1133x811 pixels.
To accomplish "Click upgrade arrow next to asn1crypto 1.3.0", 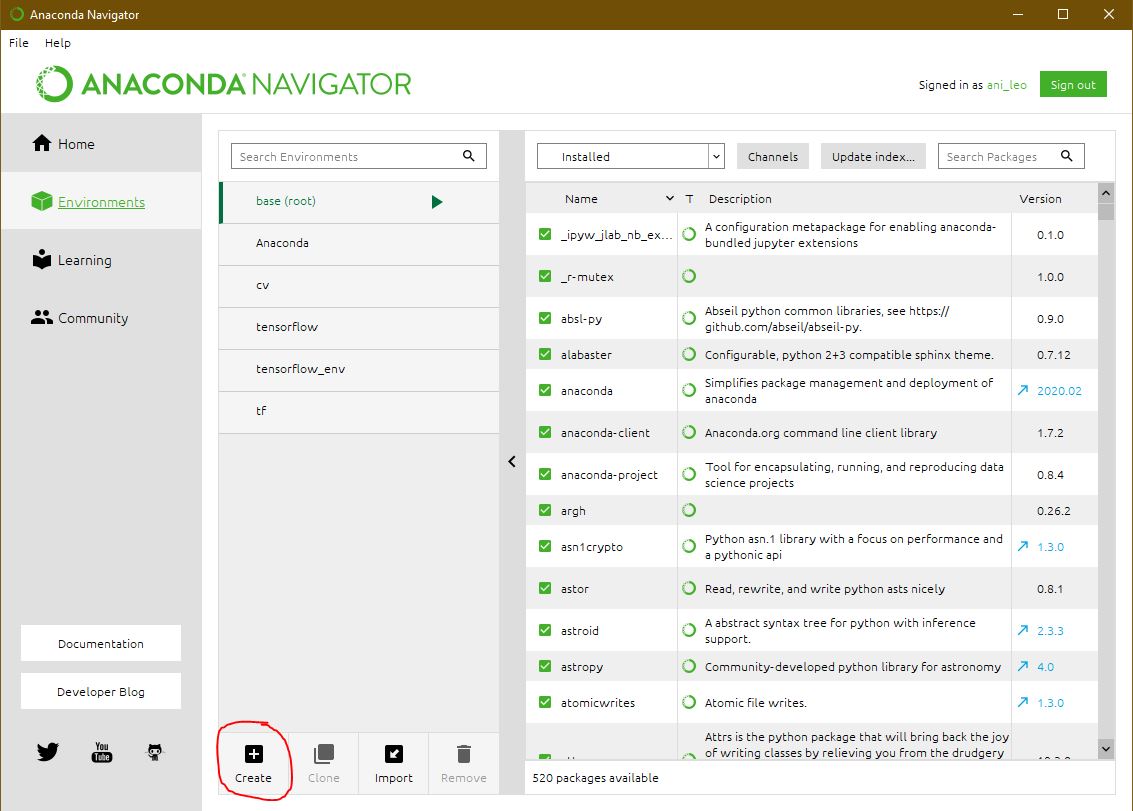I will (1022, 546).
